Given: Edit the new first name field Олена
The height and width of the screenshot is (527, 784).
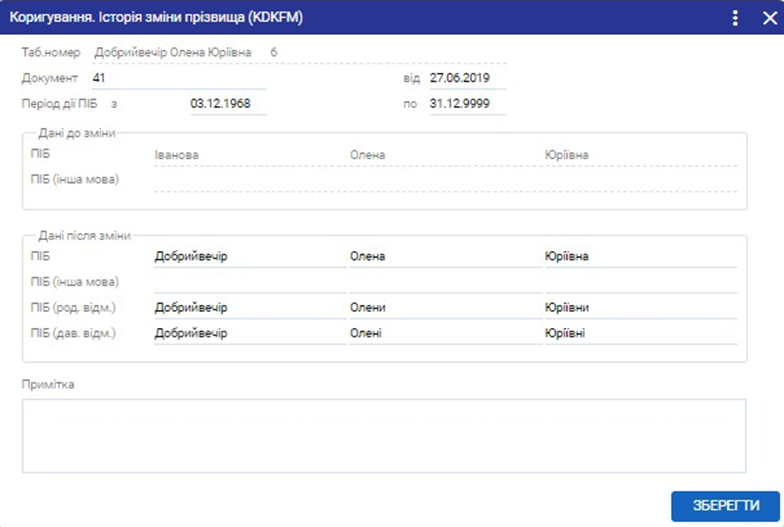Looking at the screenshot, I should pos(443,257).
